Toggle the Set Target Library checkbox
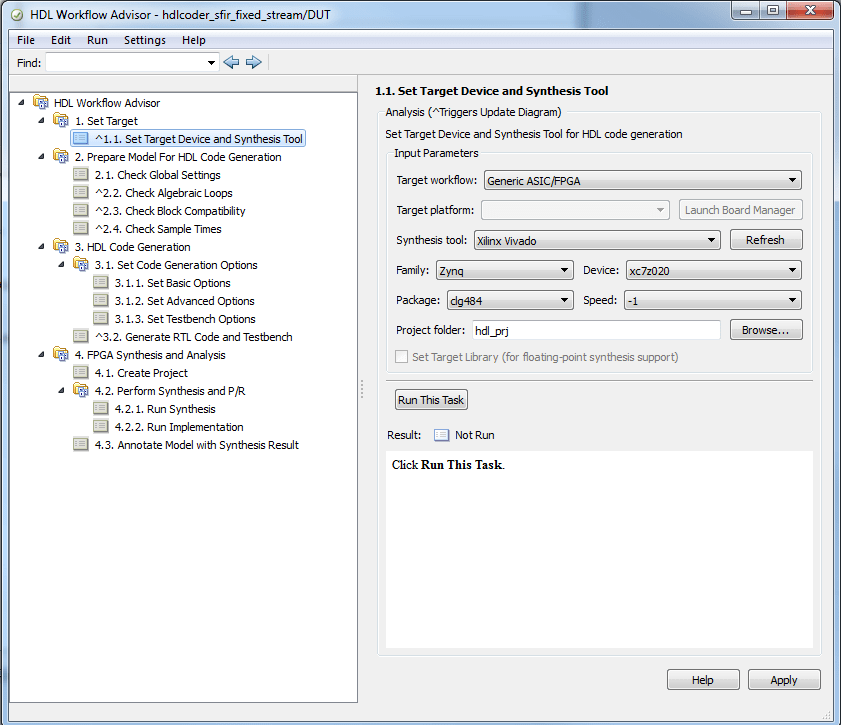849x725 pixels. point(401,357)
